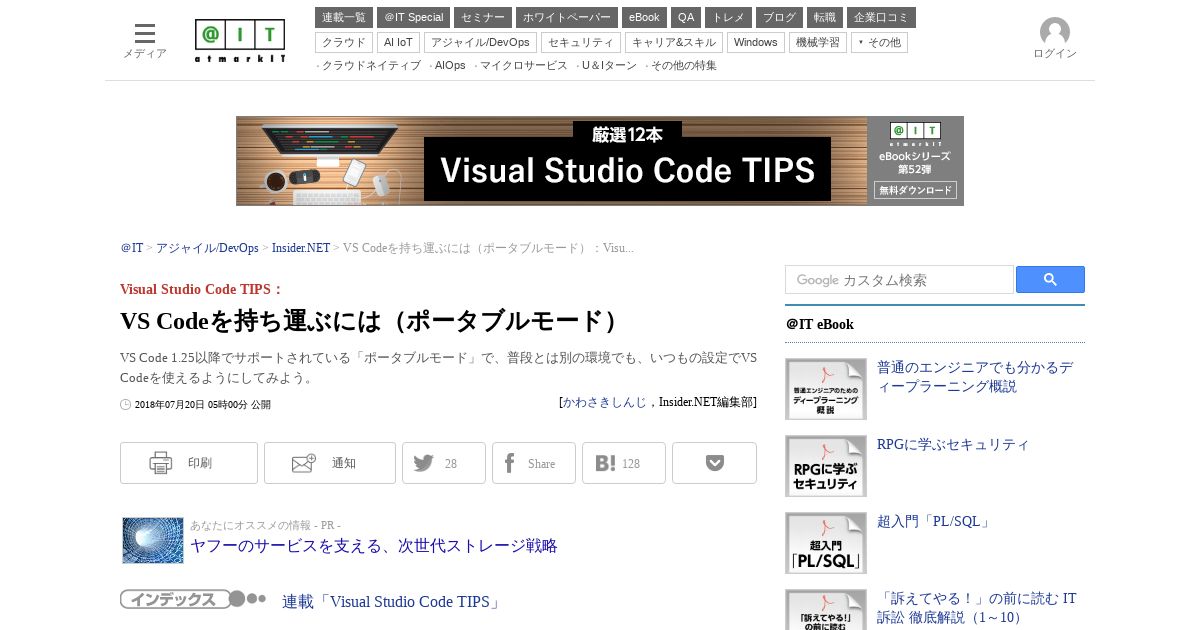Click the アジャイル/DevOps breadcrumb link
Screen dimensions: 1200x630
coord(207,248)
